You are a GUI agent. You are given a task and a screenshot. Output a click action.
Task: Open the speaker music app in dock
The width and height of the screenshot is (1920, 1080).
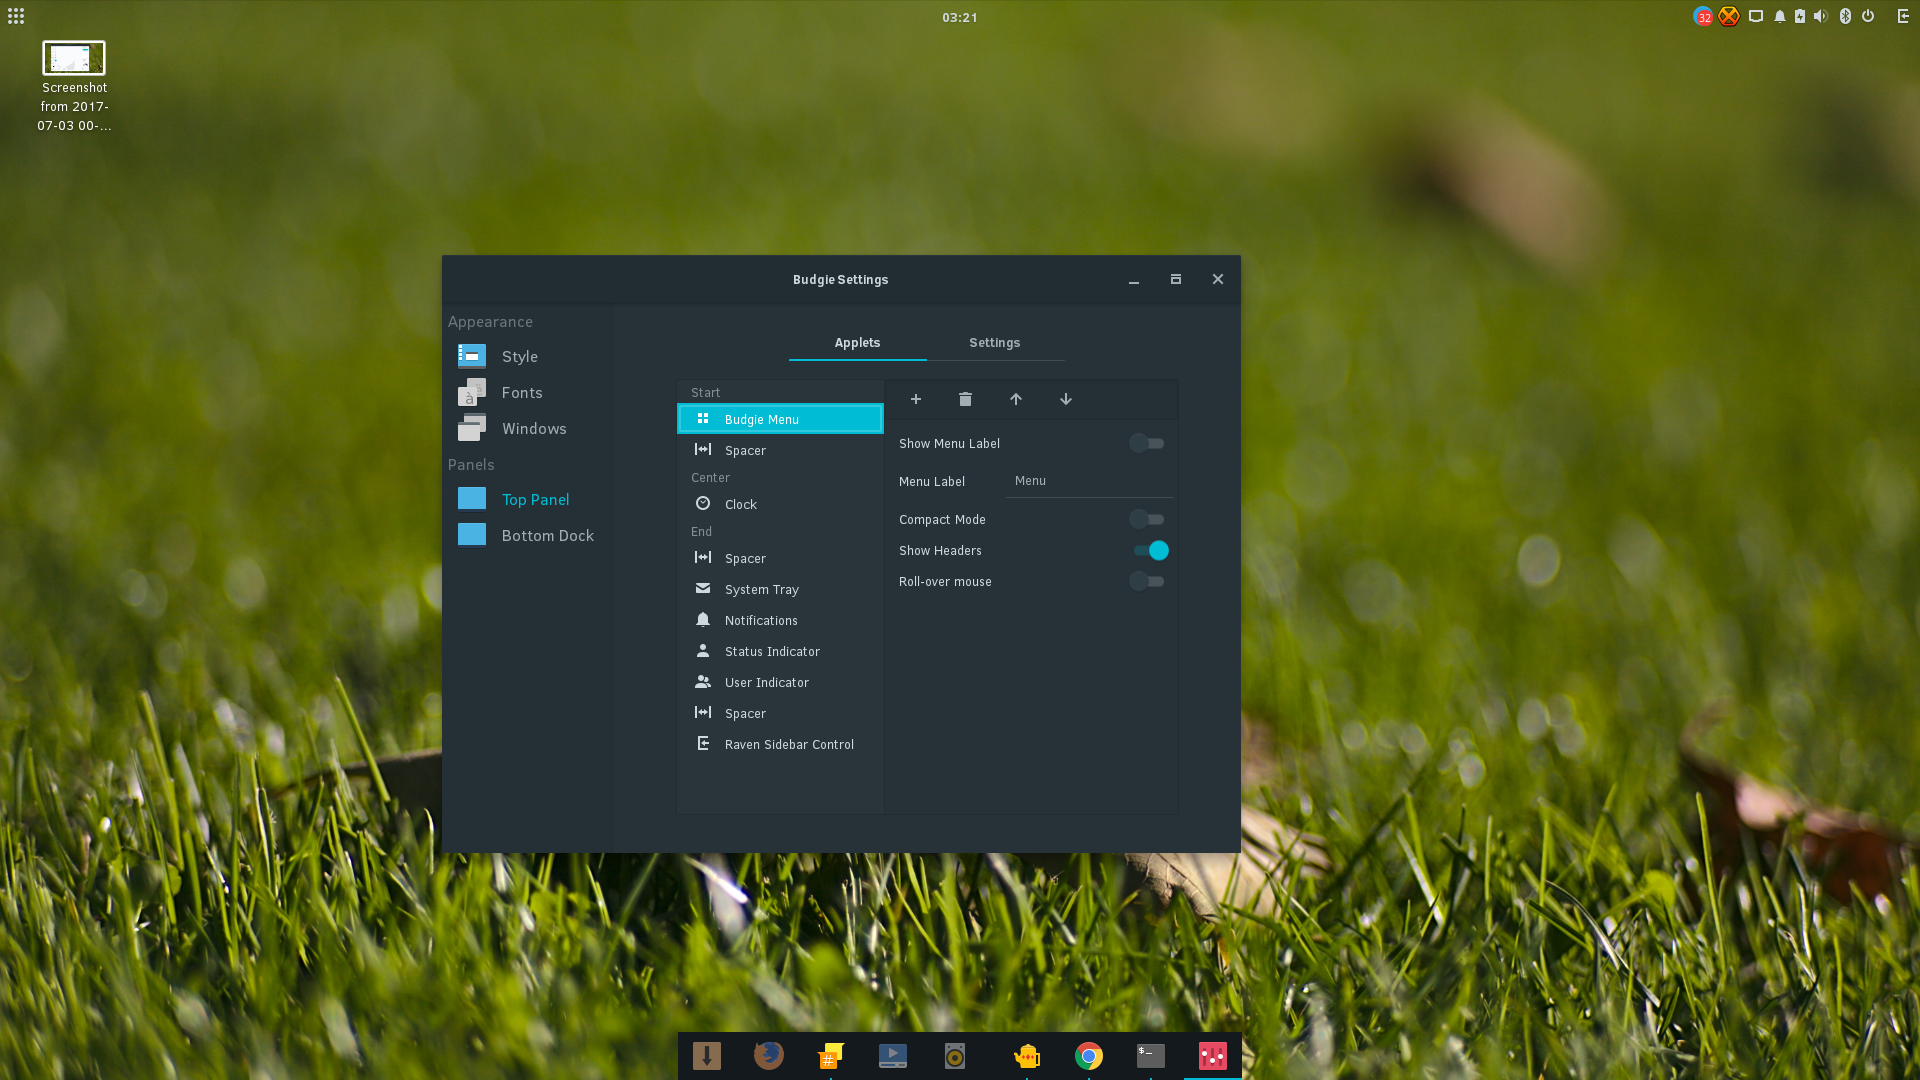point(955,1056)
